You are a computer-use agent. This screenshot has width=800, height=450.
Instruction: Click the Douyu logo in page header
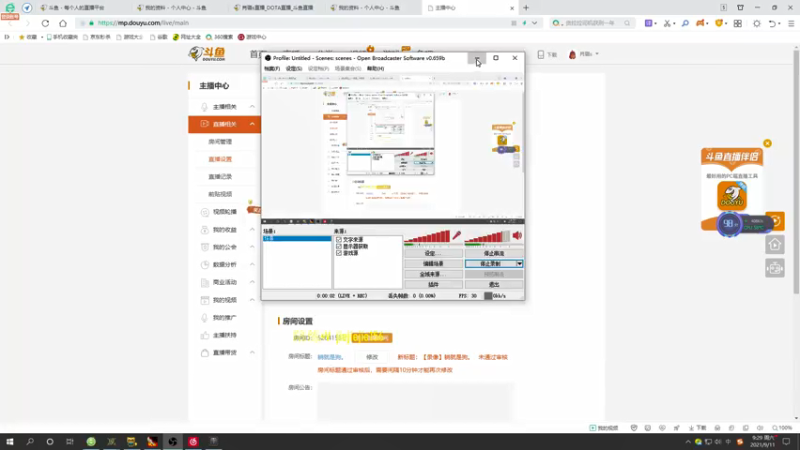point(207,54)
